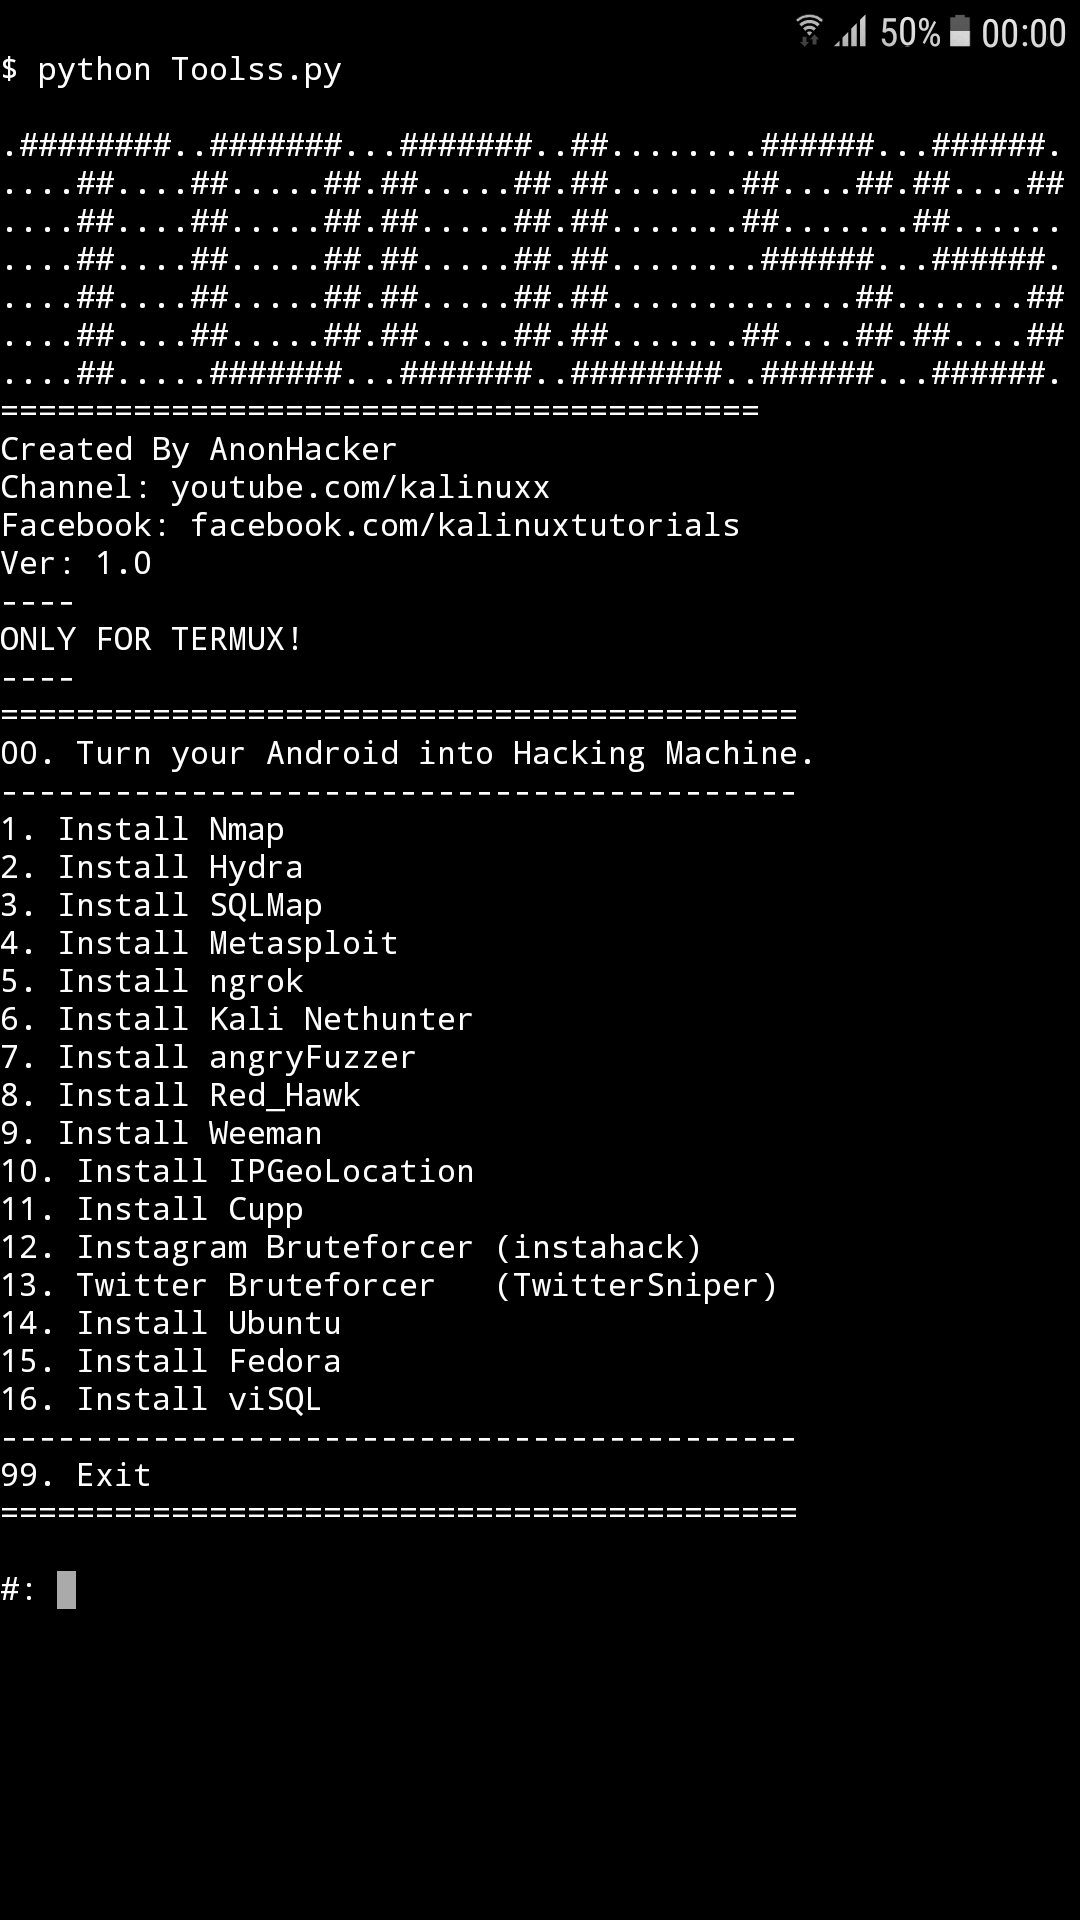Tap the battery icon in status bar

pos(960,32)
